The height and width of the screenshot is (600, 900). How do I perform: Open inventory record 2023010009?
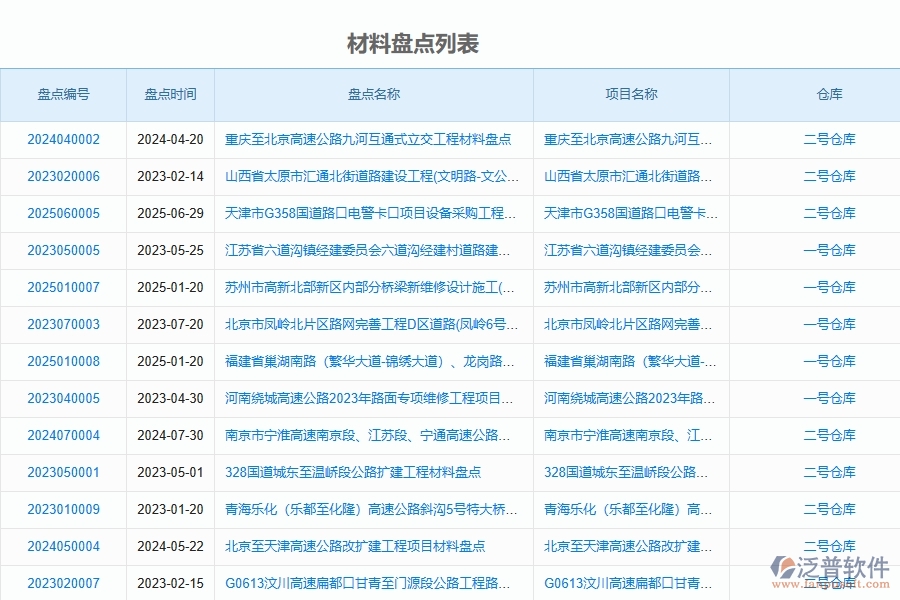coord(64,510)
